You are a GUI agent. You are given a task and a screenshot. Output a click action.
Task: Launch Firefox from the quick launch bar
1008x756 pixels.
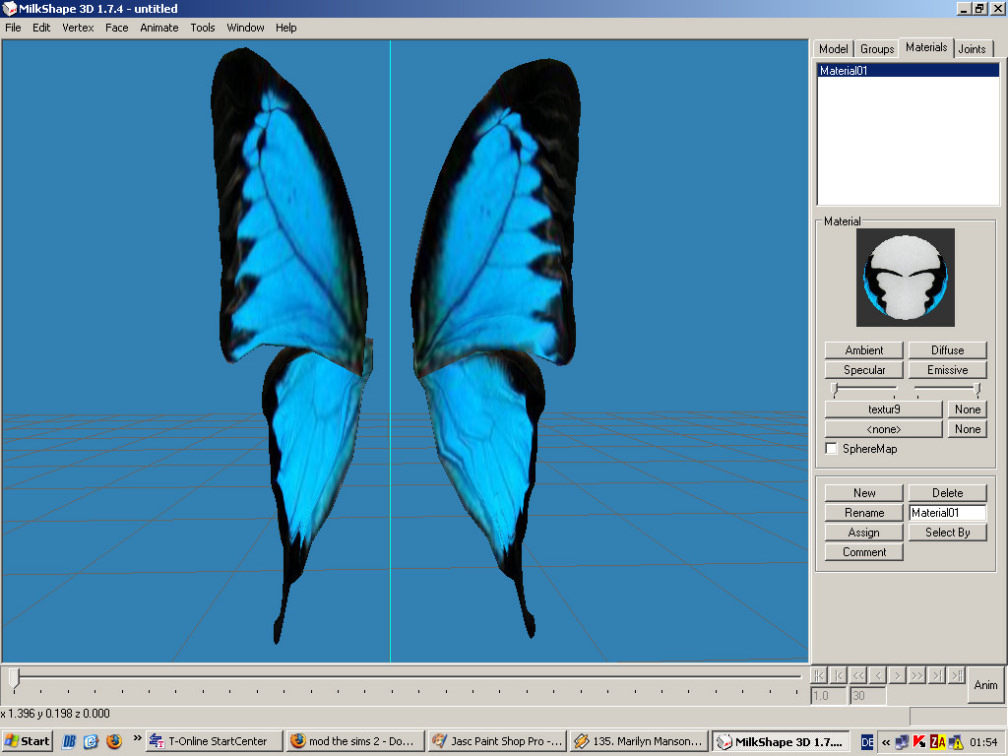[114, 741]
